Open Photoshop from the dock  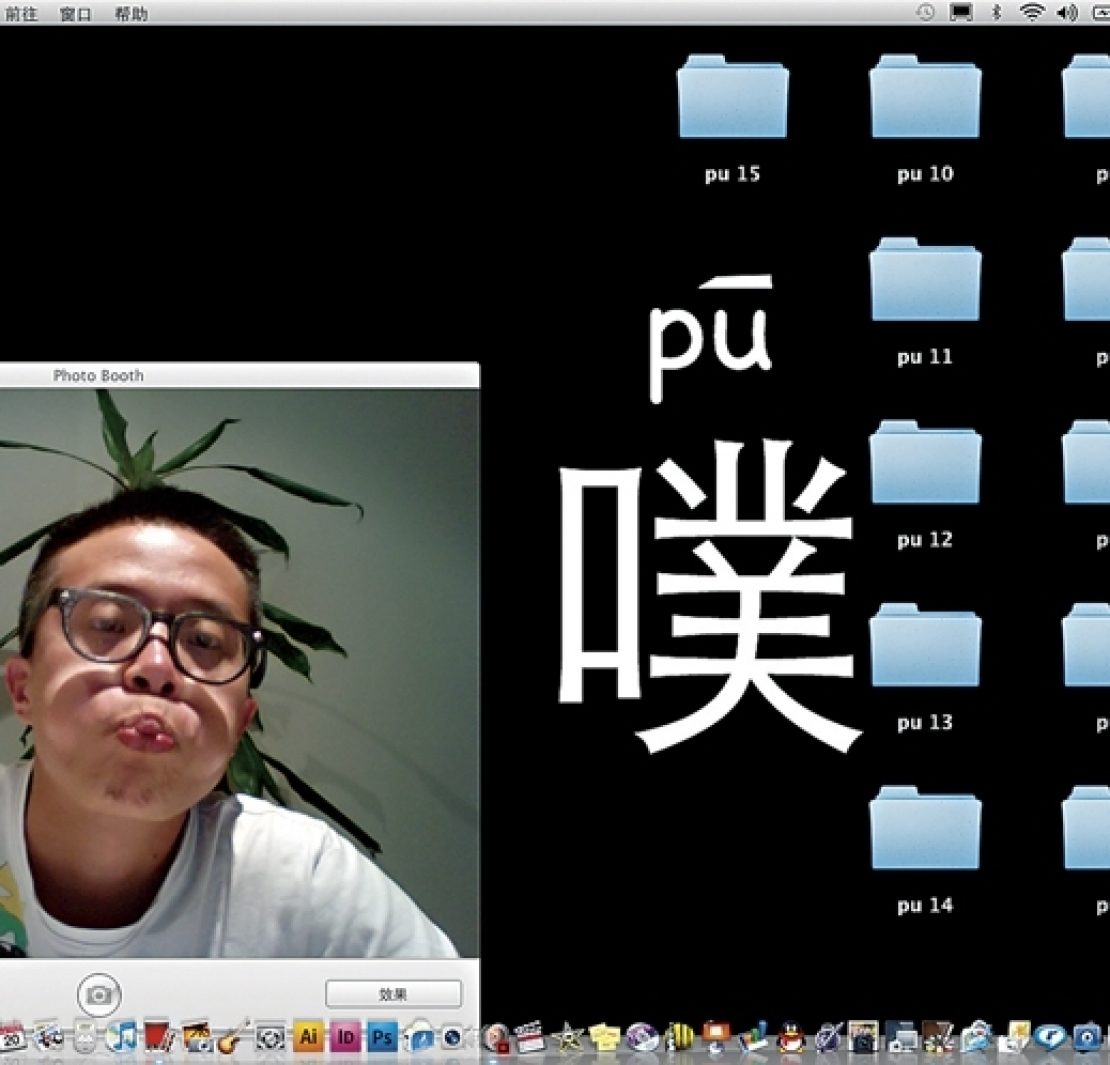click(x=381, y=1037)
